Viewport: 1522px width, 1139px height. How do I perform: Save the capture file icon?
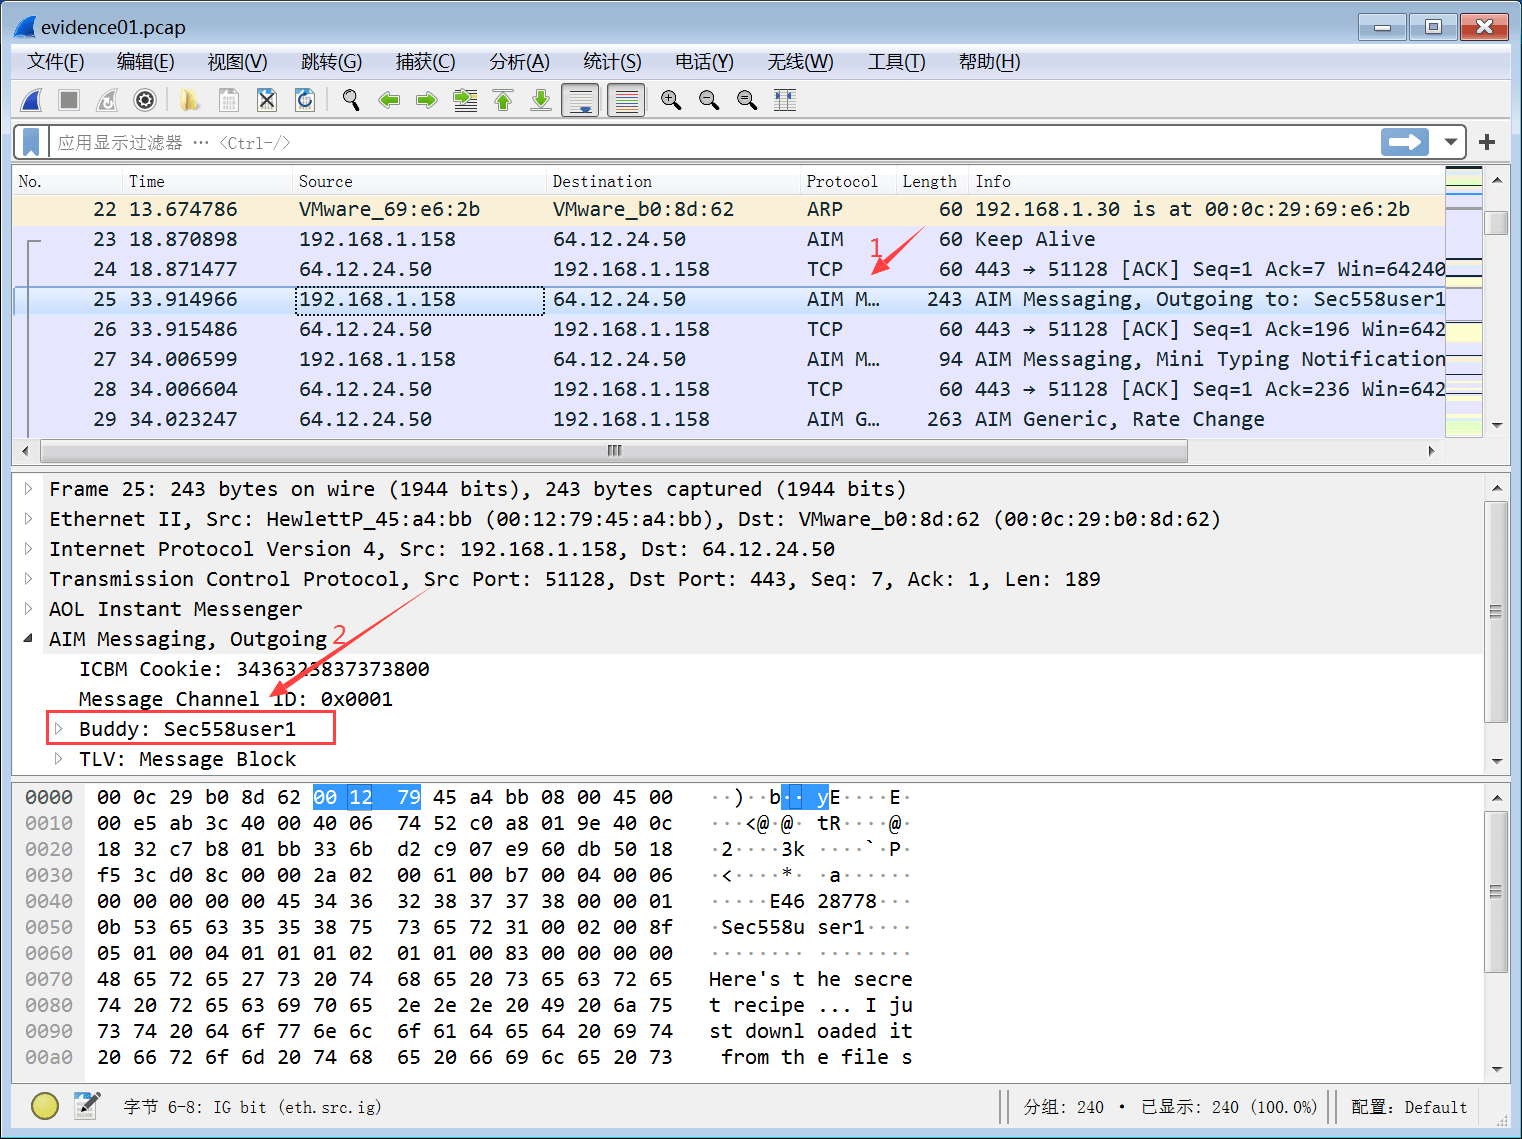[x=228, y=100]
